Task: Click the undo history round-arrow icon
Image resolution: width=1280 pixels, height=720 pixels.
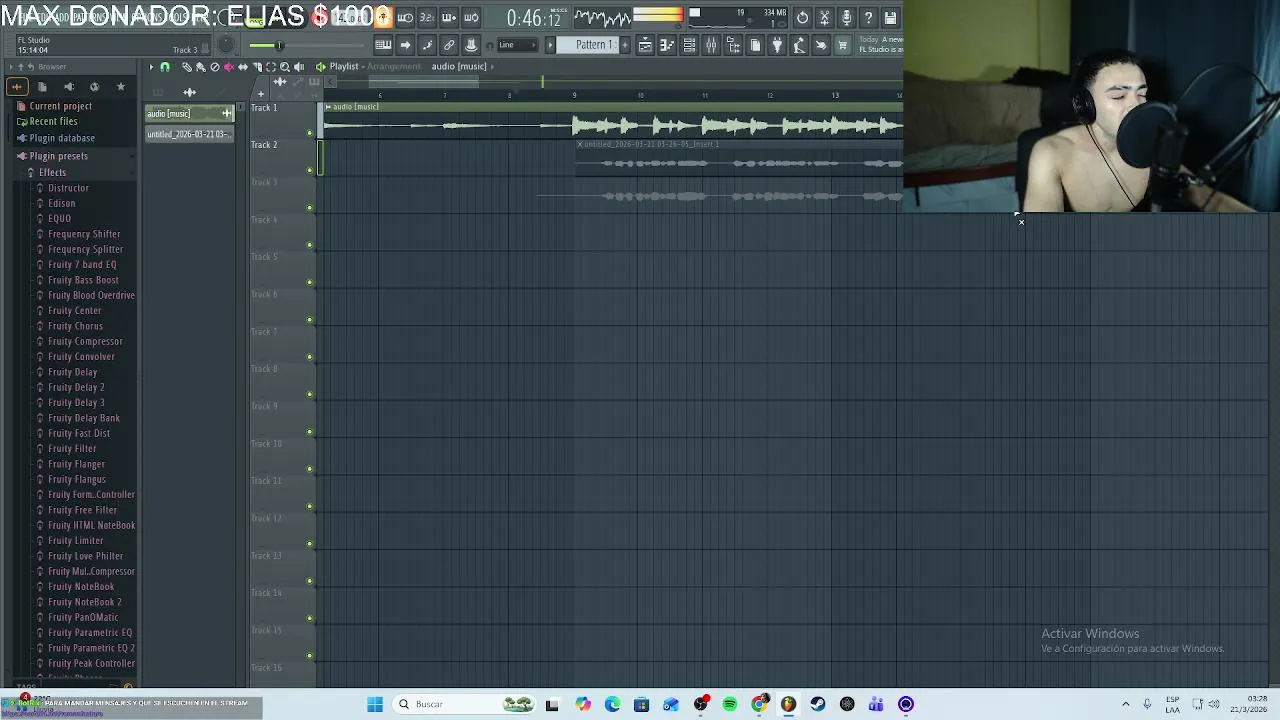Action: pos(802,17)
